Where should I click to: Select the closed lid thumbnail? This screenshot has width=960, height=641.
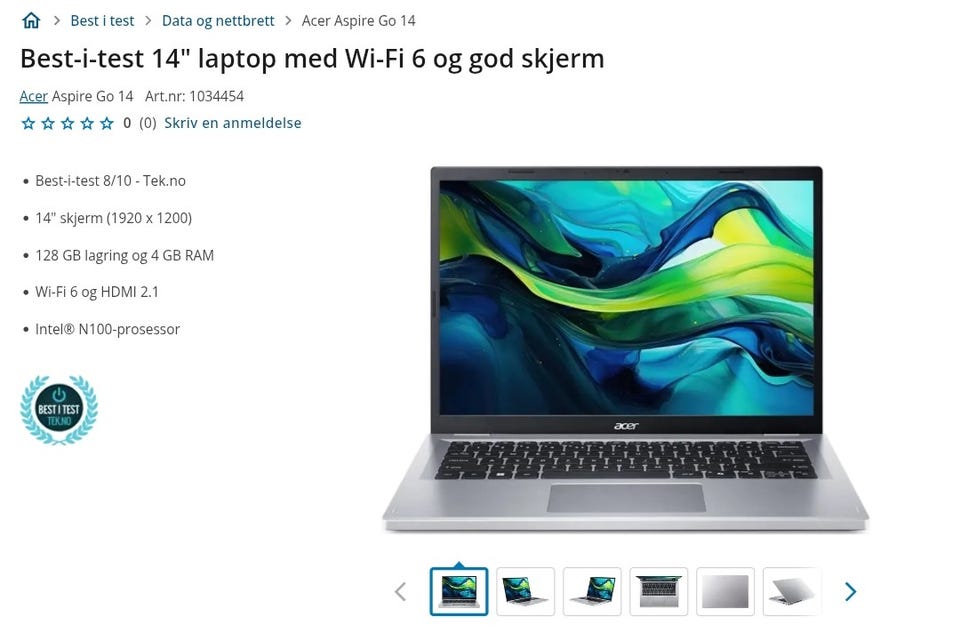[726, 591]
